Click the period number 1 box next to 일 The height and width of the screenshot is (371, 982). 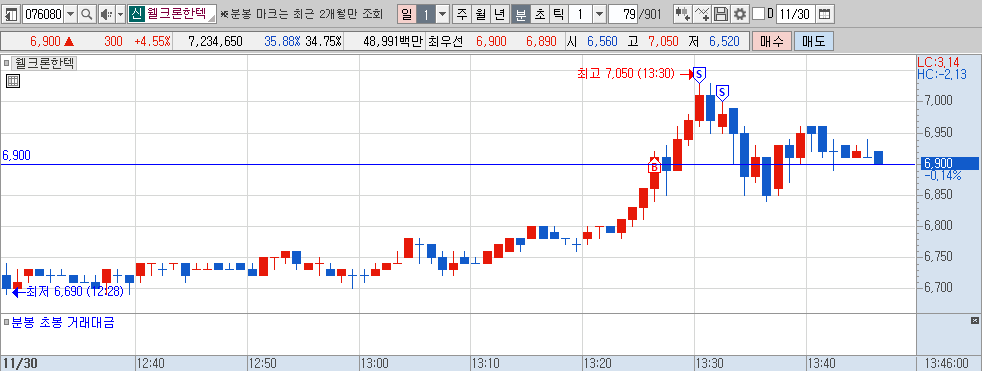(x=425, y=13)
